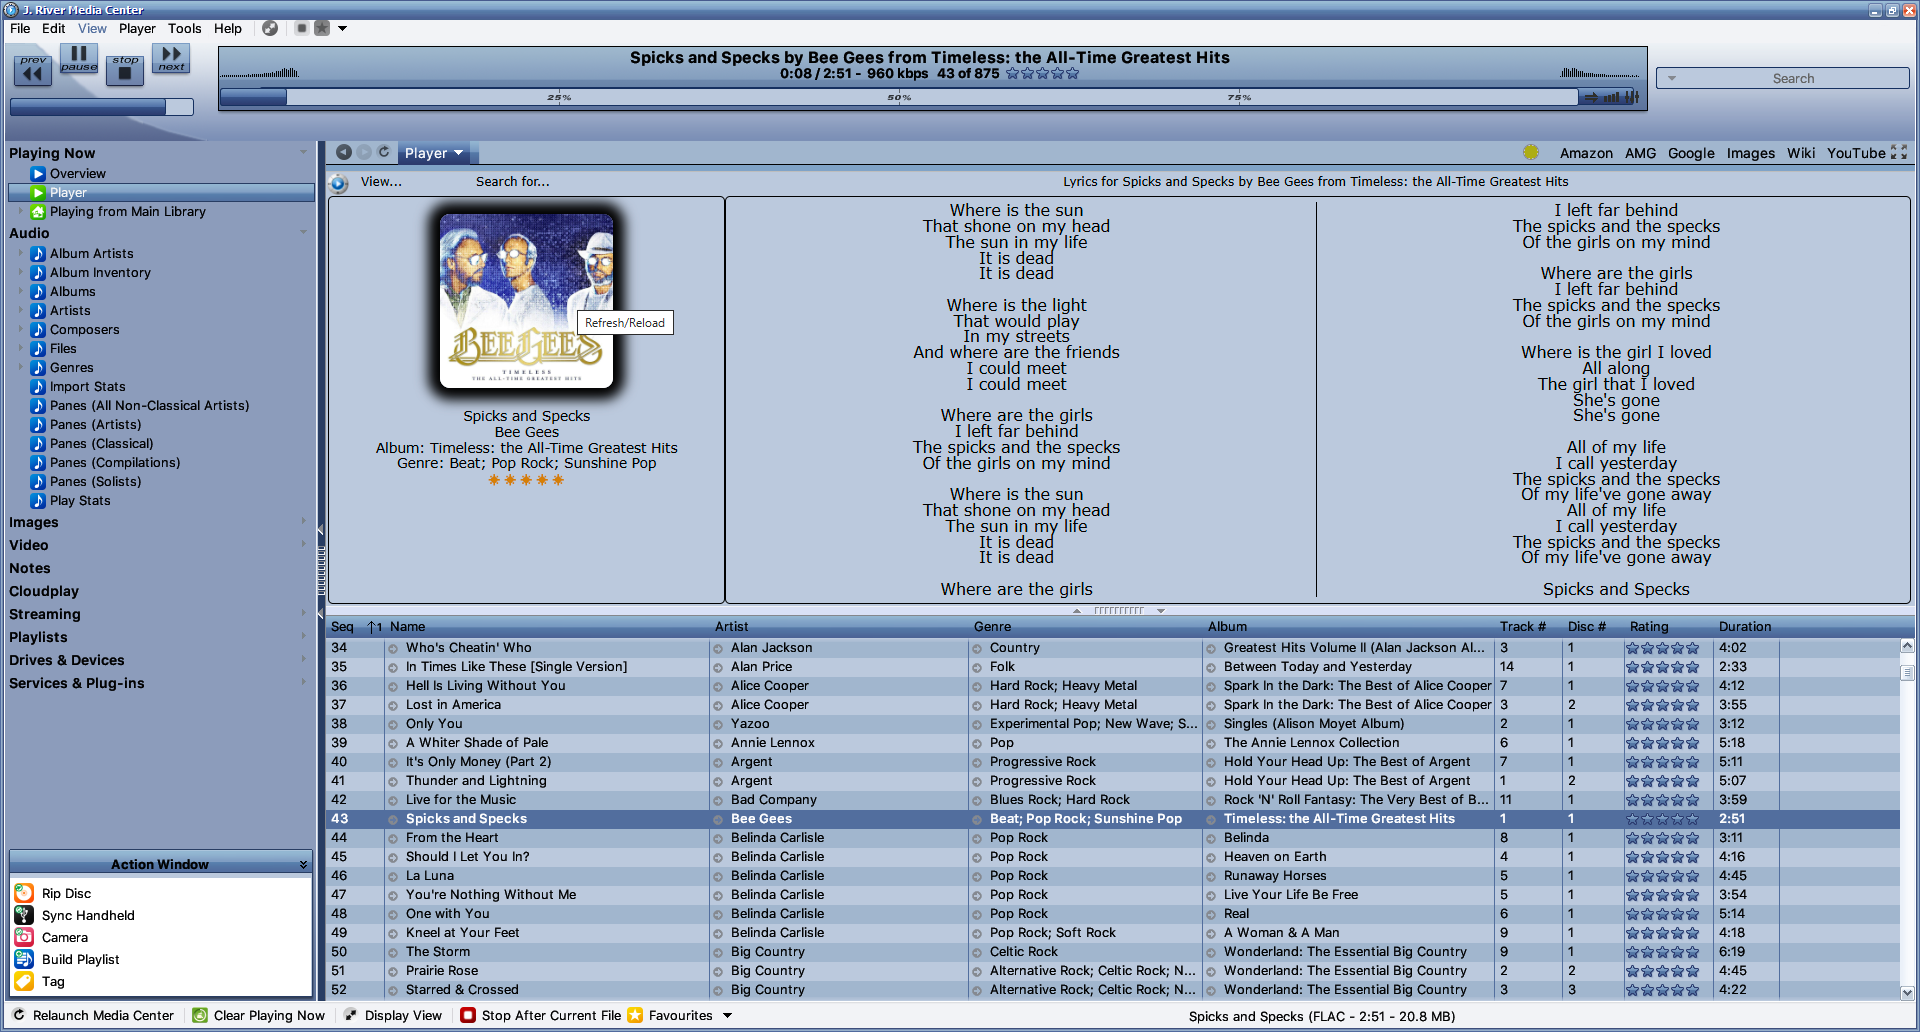This screenshot has height=1032, width=1920.
Task: Click the Bee Gees album cover thumbnail
Action: coord(527,300)
